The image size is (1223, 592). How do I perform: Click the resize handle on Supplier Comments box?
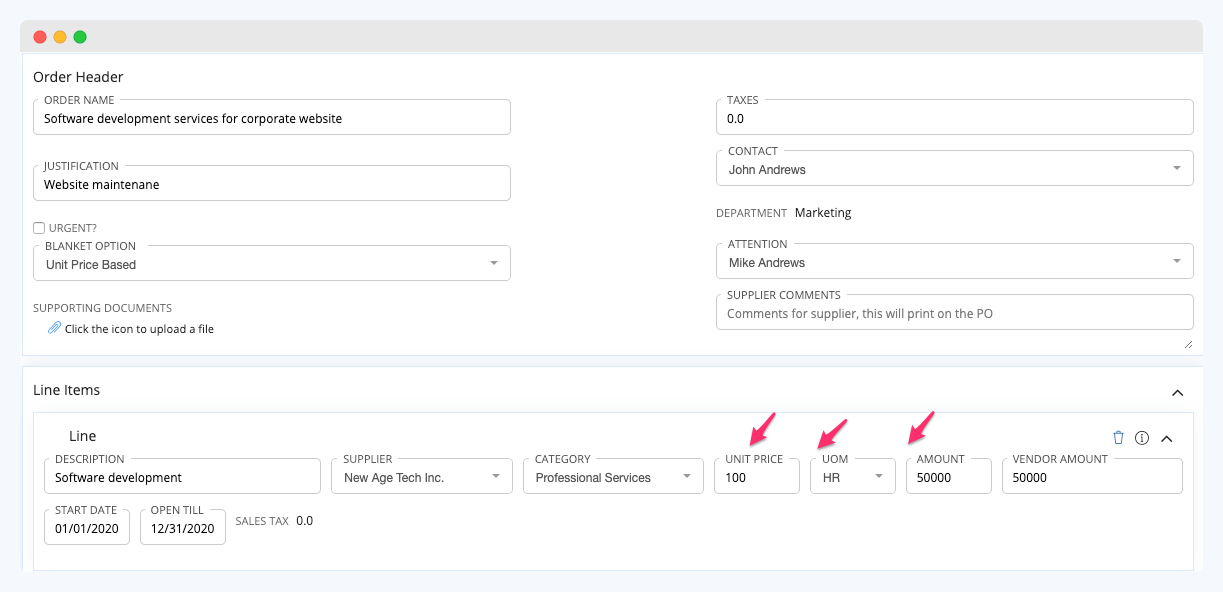click(x=1188, y=342)
